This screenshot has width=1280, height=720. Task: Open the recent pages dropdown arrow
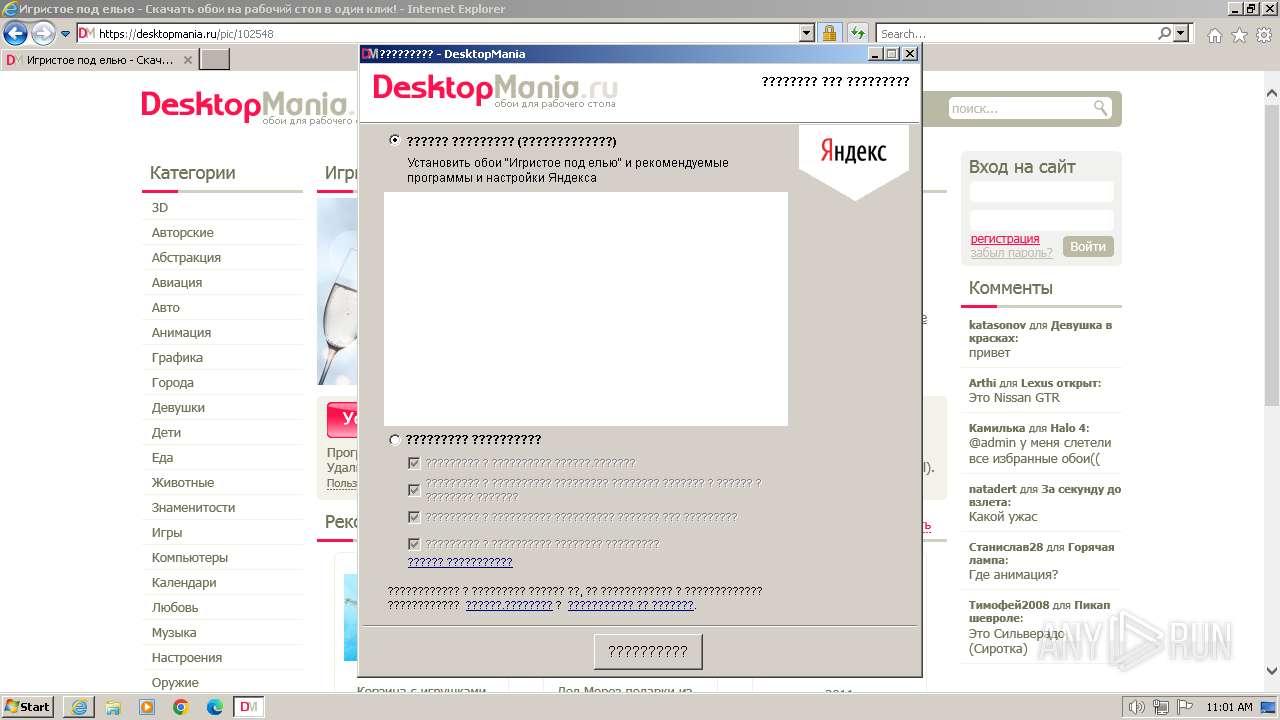click(x=65, y=34)
